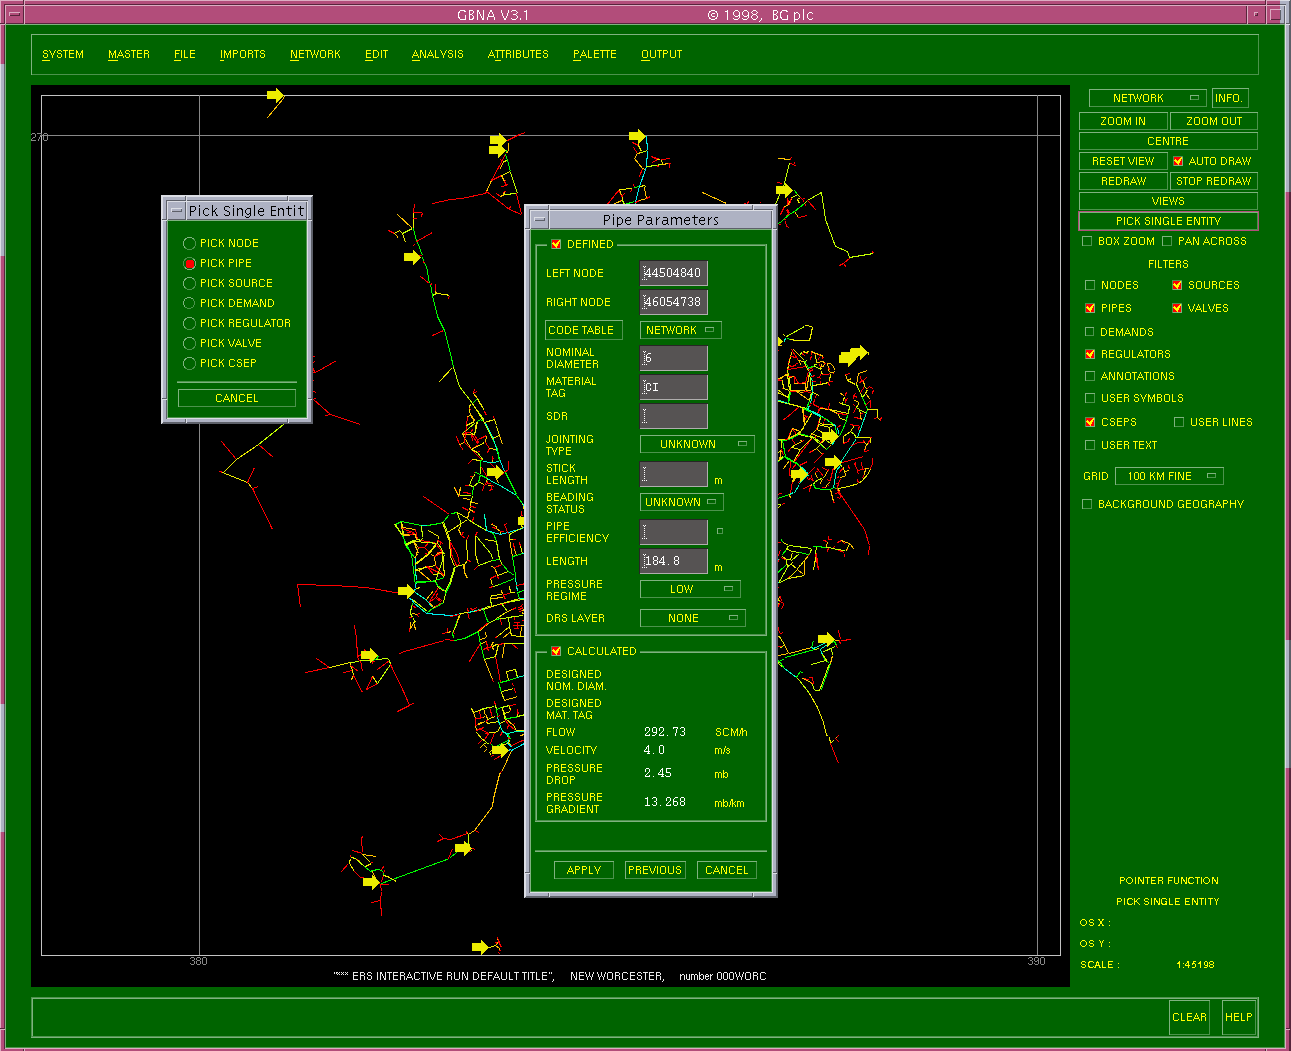Viewport: 1291px width, 1051px height.
Task: Expand the Pressure Regime LOW dropdown
Action: [690, 589]
